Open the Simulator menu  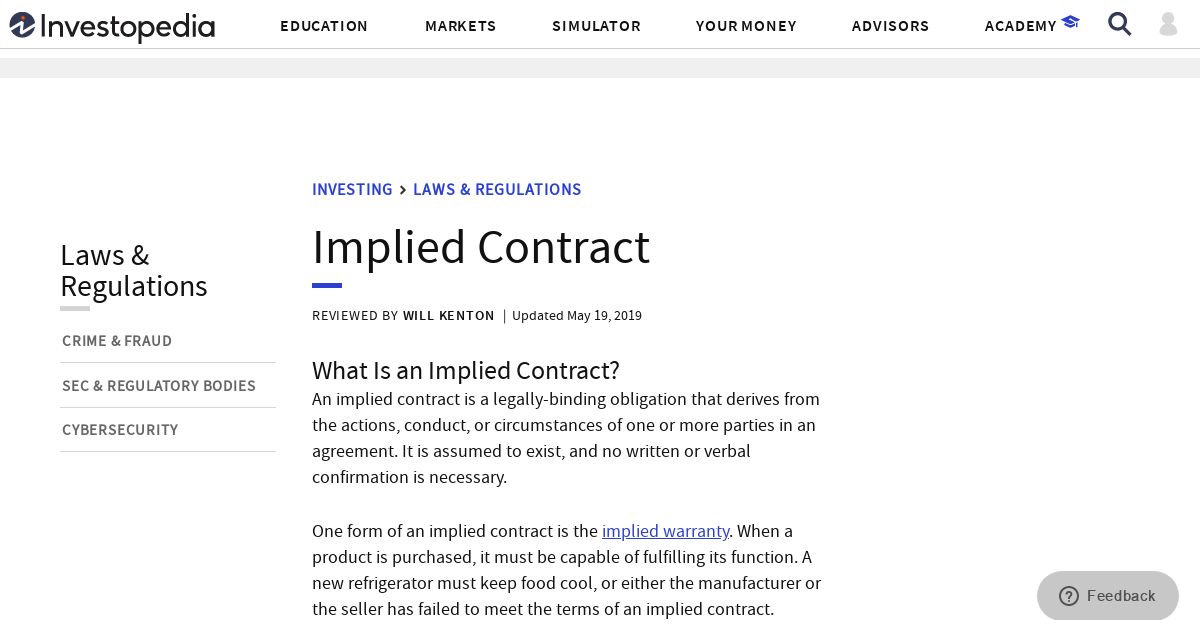tap(597, 26)
